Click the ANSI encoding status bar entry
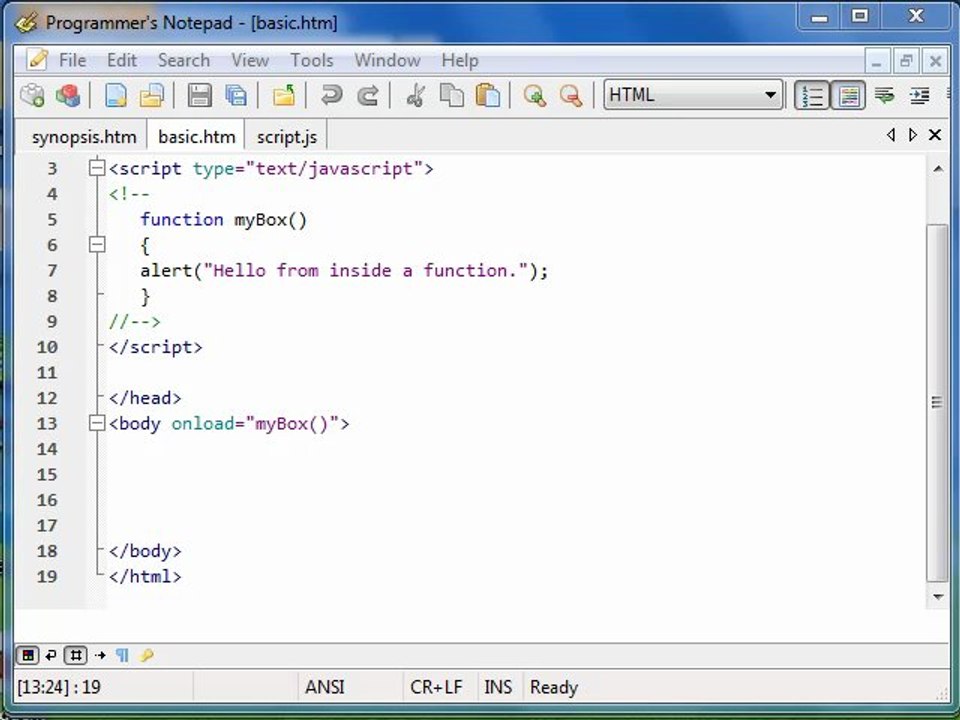The width and height of the screenshot is (960, 720). click(x=324, y=687)
